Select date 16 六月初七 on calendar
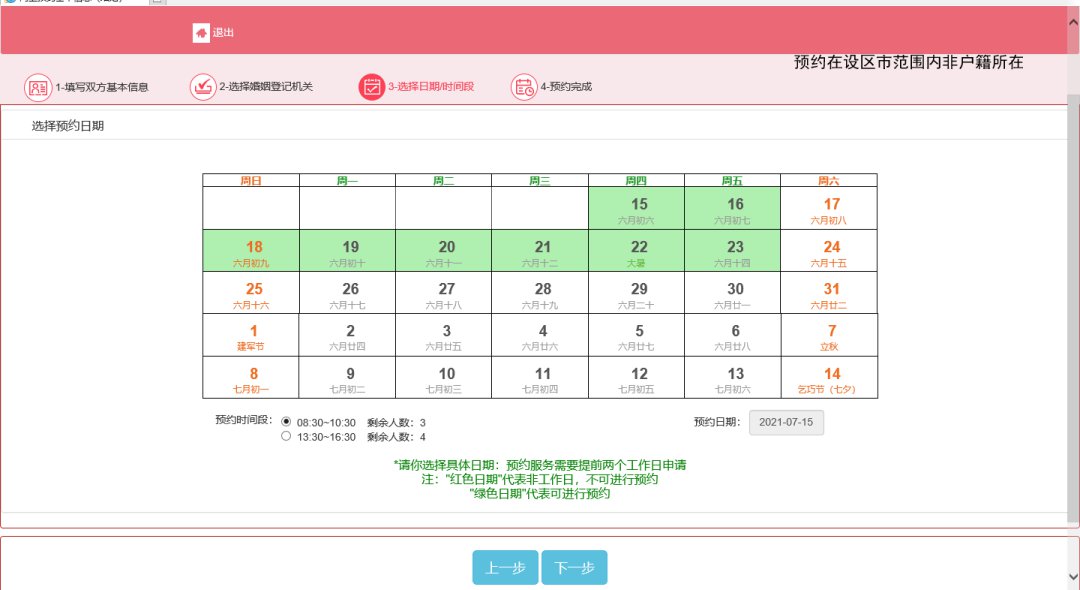Screen dimensions: 1080x590 (x=735, y=208)
